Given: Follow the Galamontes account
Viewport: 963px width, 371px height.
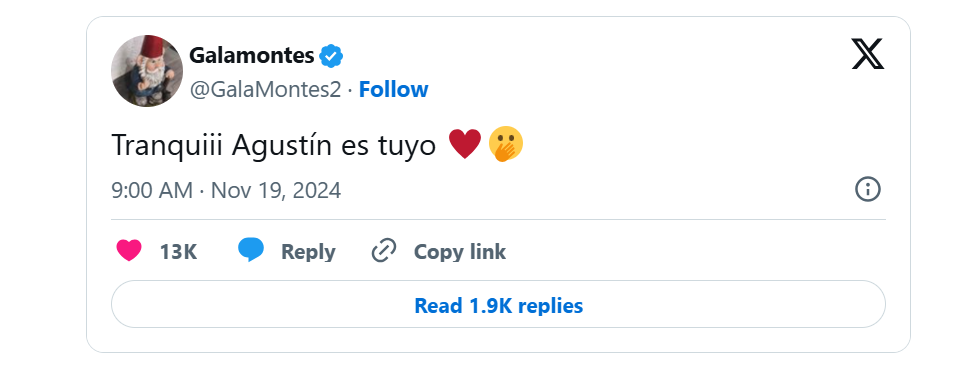Looking at the screenshot, I should [x=394, y=90].
